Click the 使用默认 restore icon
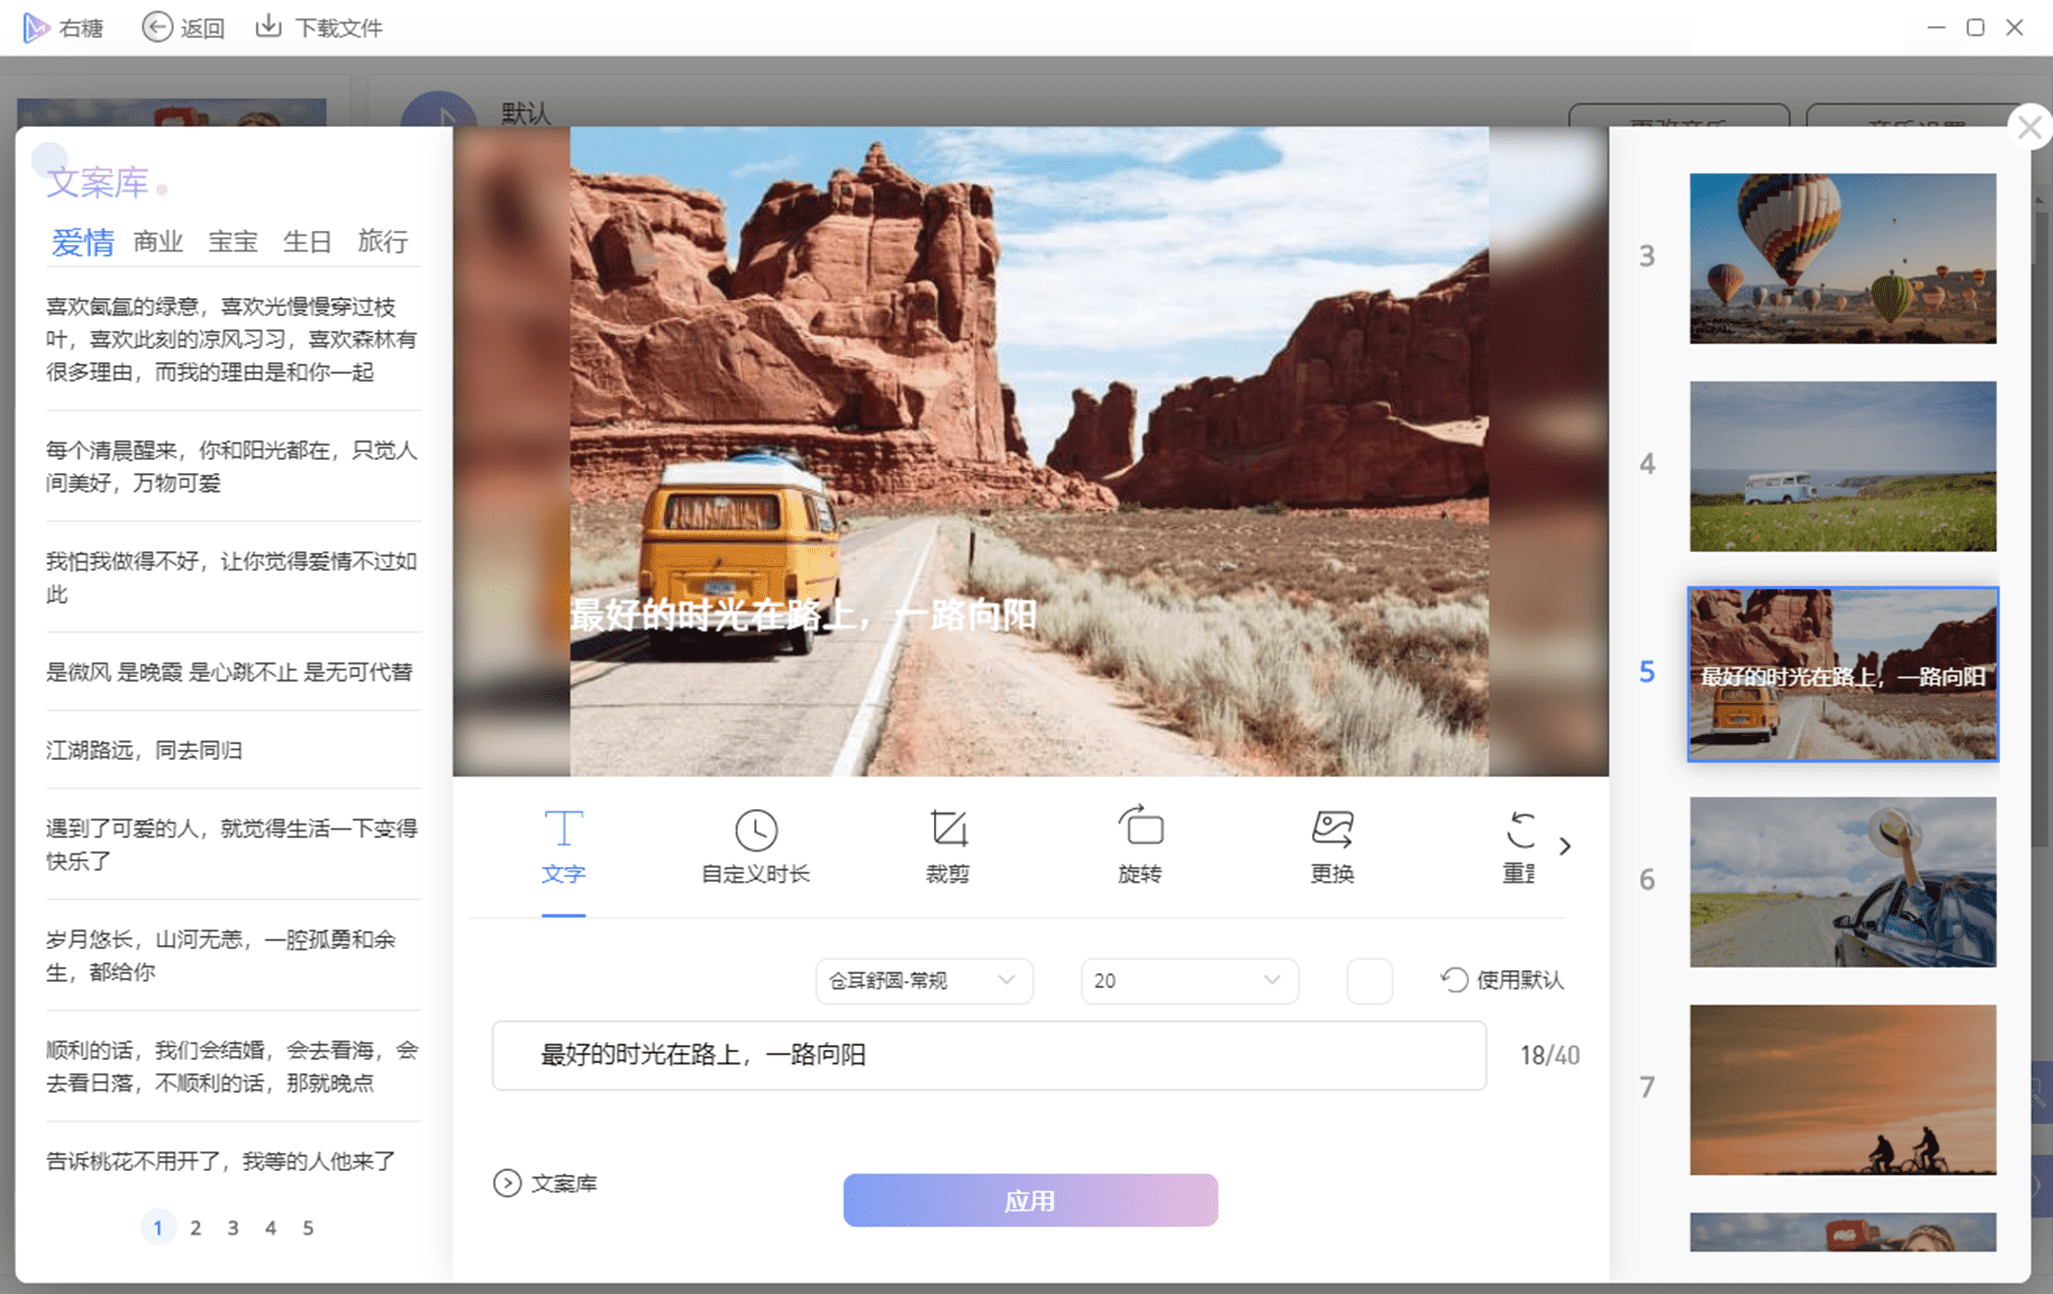This screenshot has width=2053, height=1294. 1454,980
